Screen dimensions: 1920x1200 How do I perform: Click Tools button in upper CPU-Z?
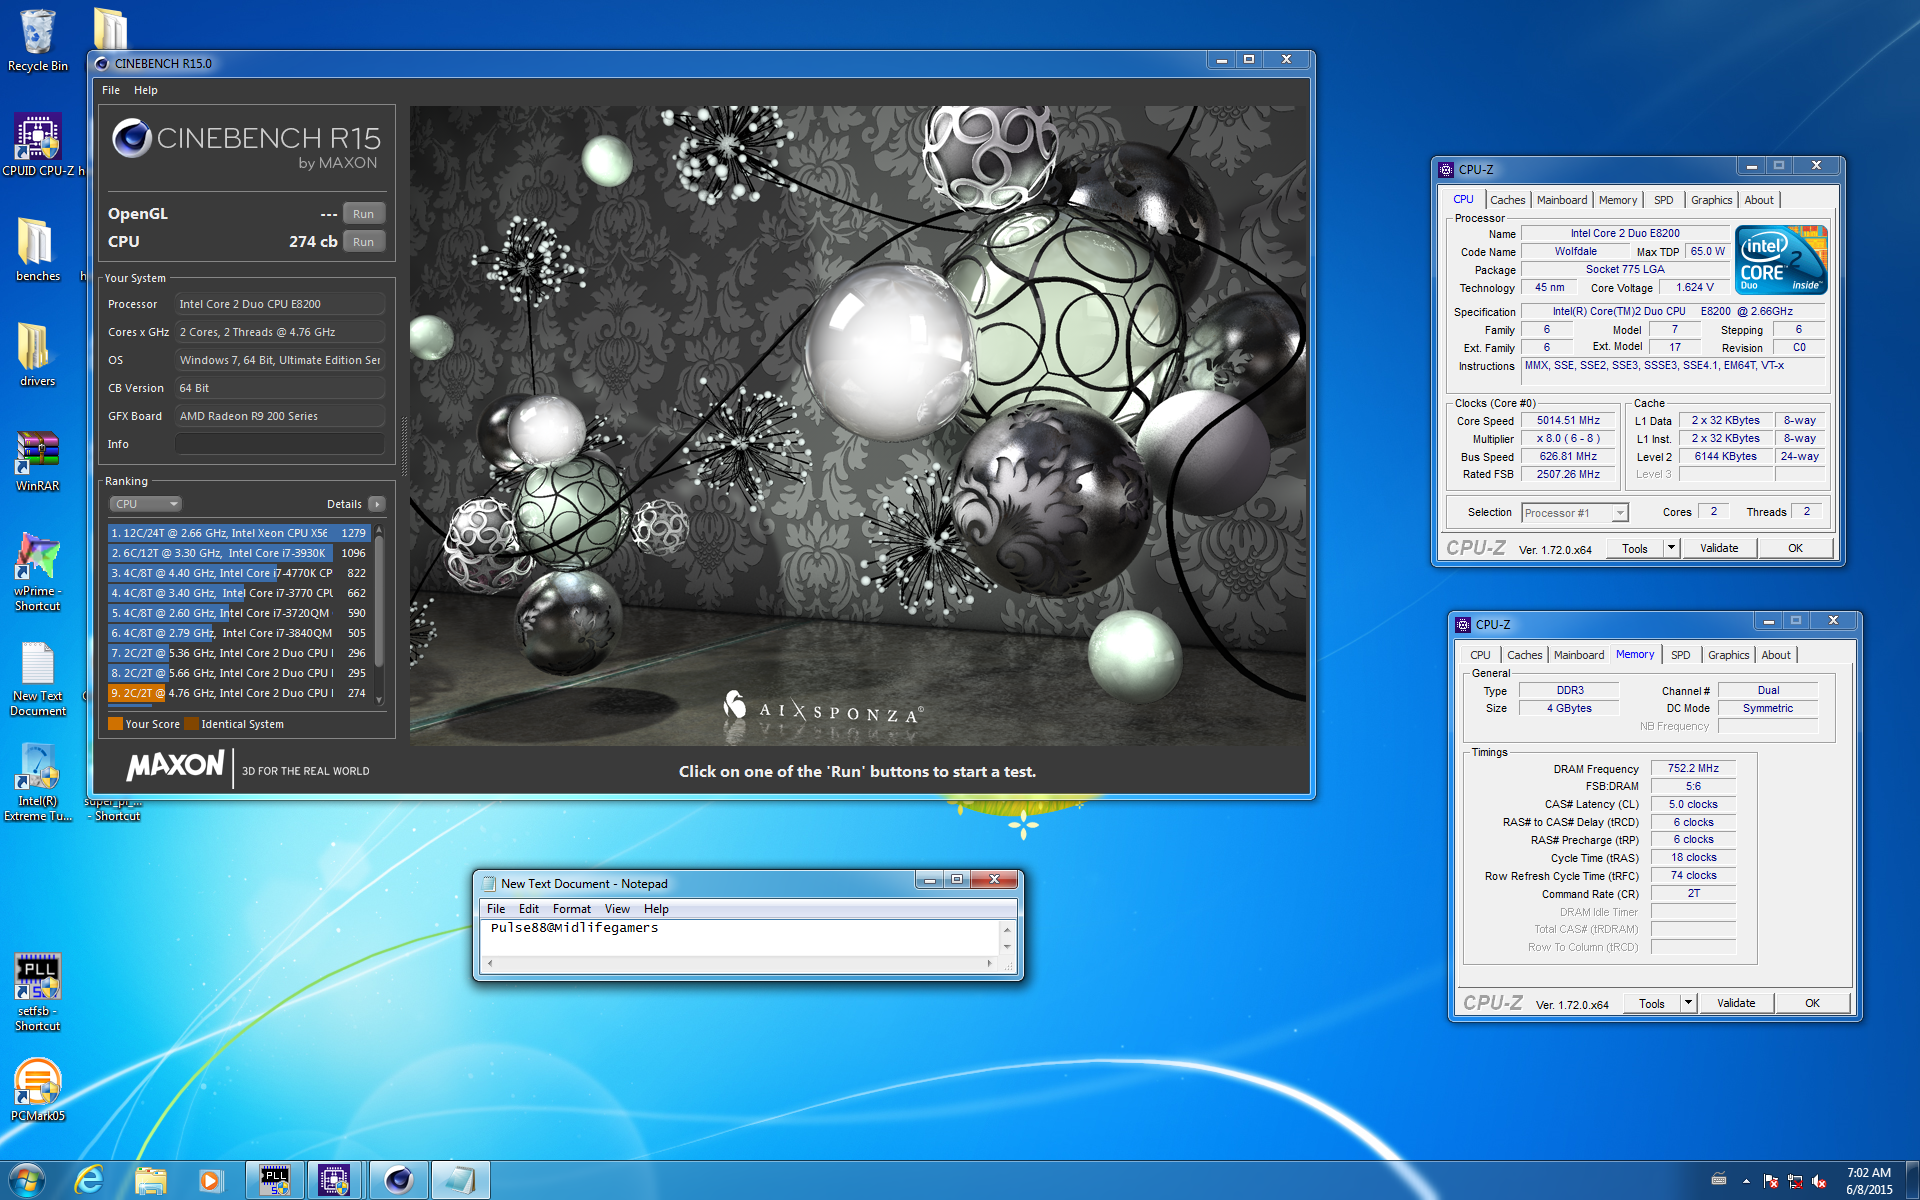[x=1635, y=548]
